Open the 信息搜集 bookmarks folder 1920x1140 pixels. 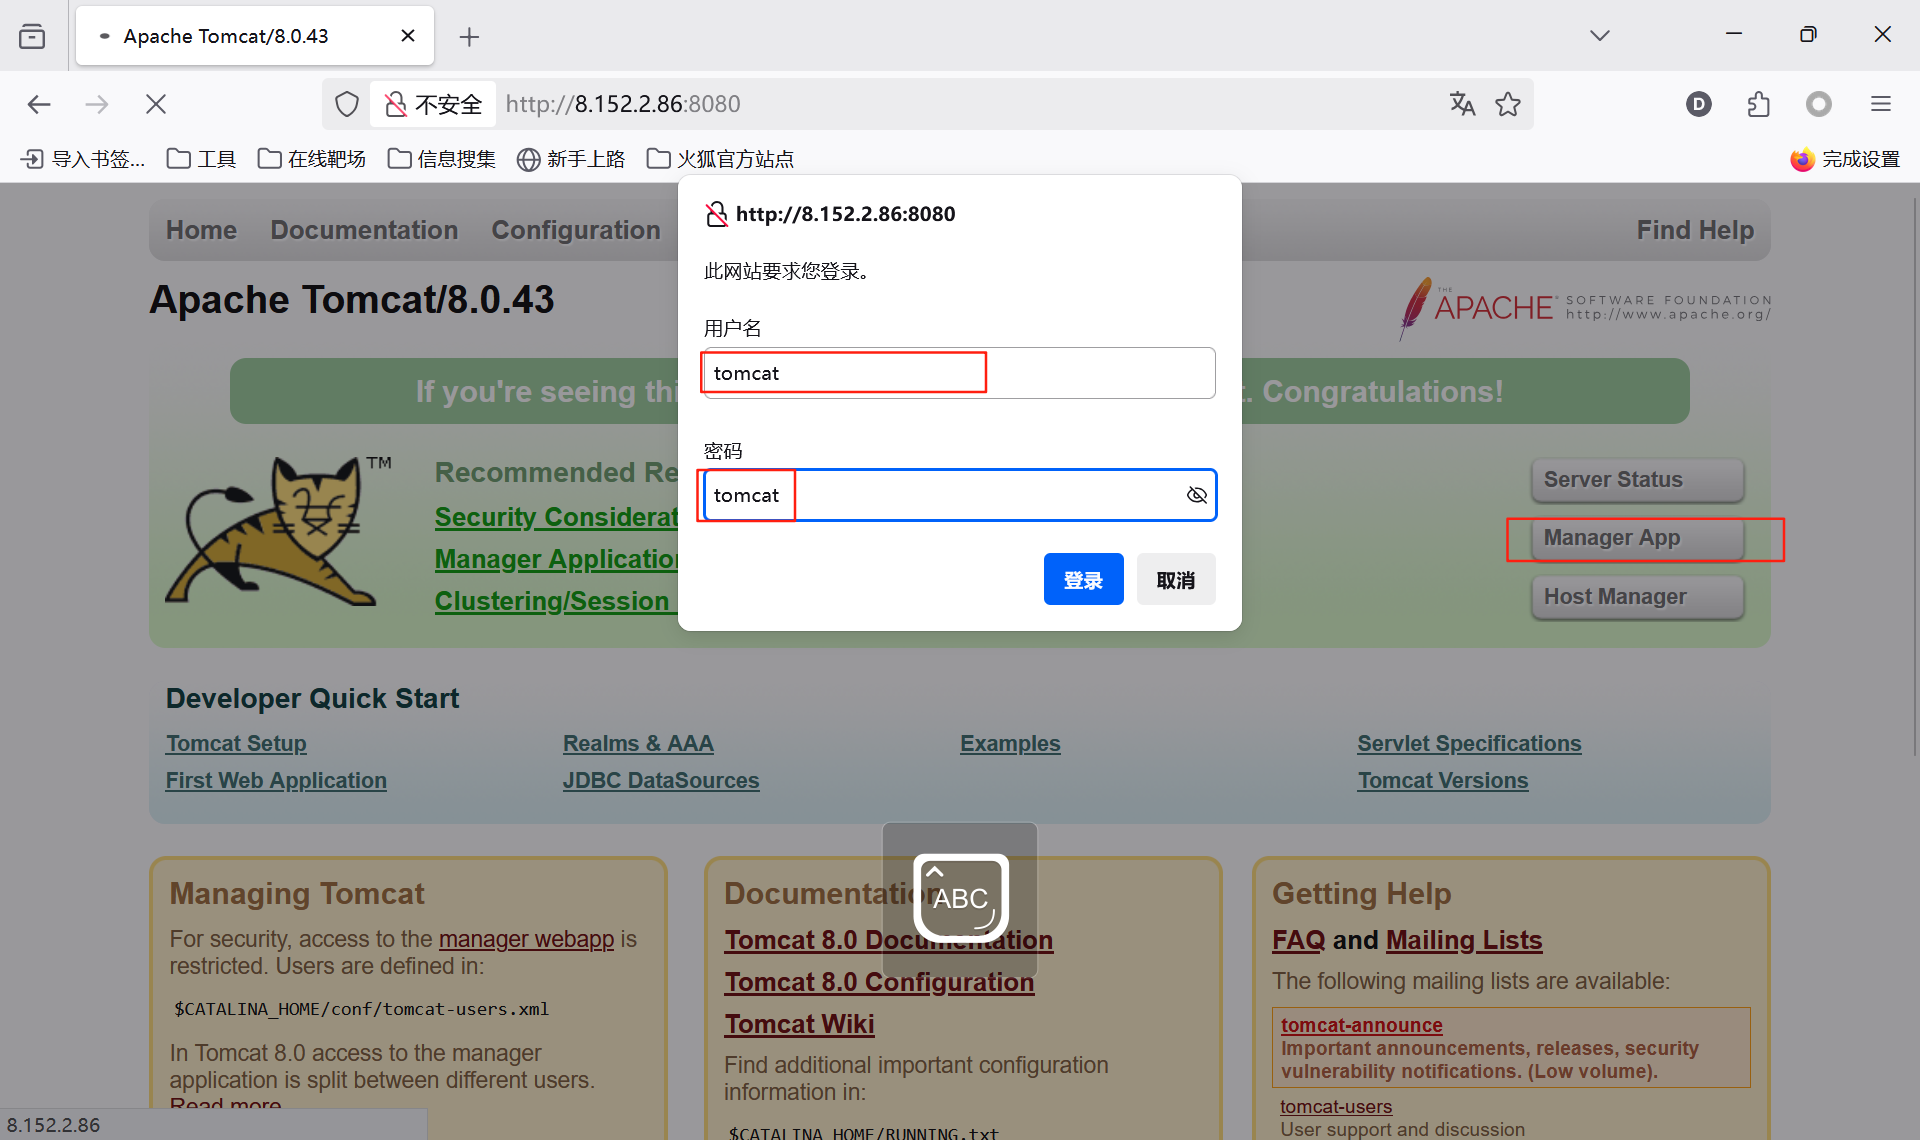tap(442, 159)
